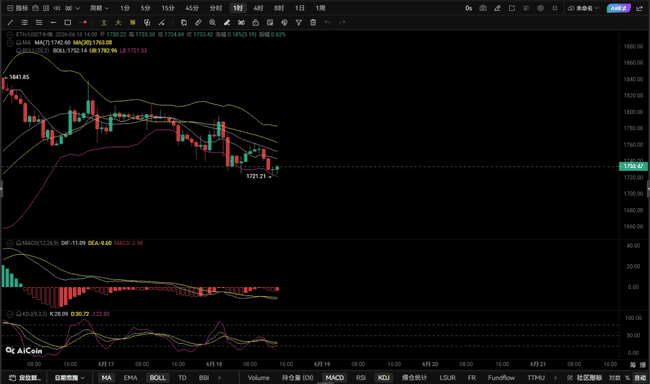Viewport: 650px width, 384px height.
Task: Redo the last drawing action
Action: point(342,22)
